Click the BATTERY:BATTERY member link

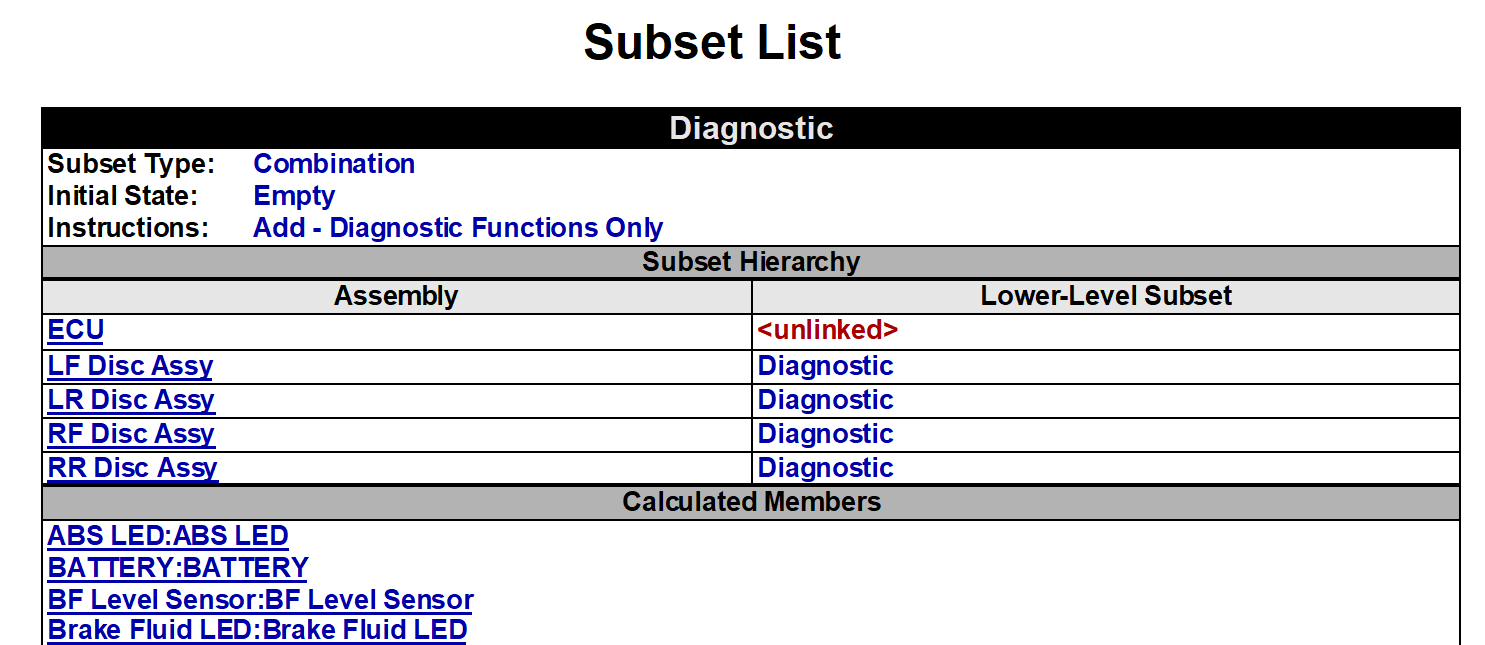178,568
